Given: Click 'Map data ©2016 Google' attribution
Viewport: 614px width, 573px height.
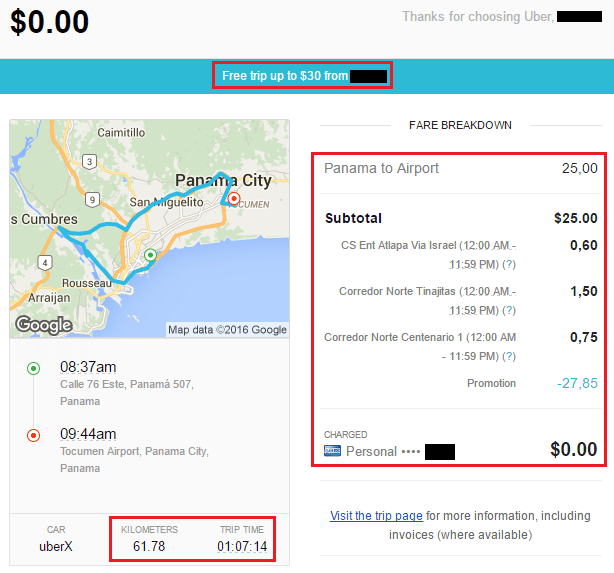Looking at the screenshot, I should (228, 330).
